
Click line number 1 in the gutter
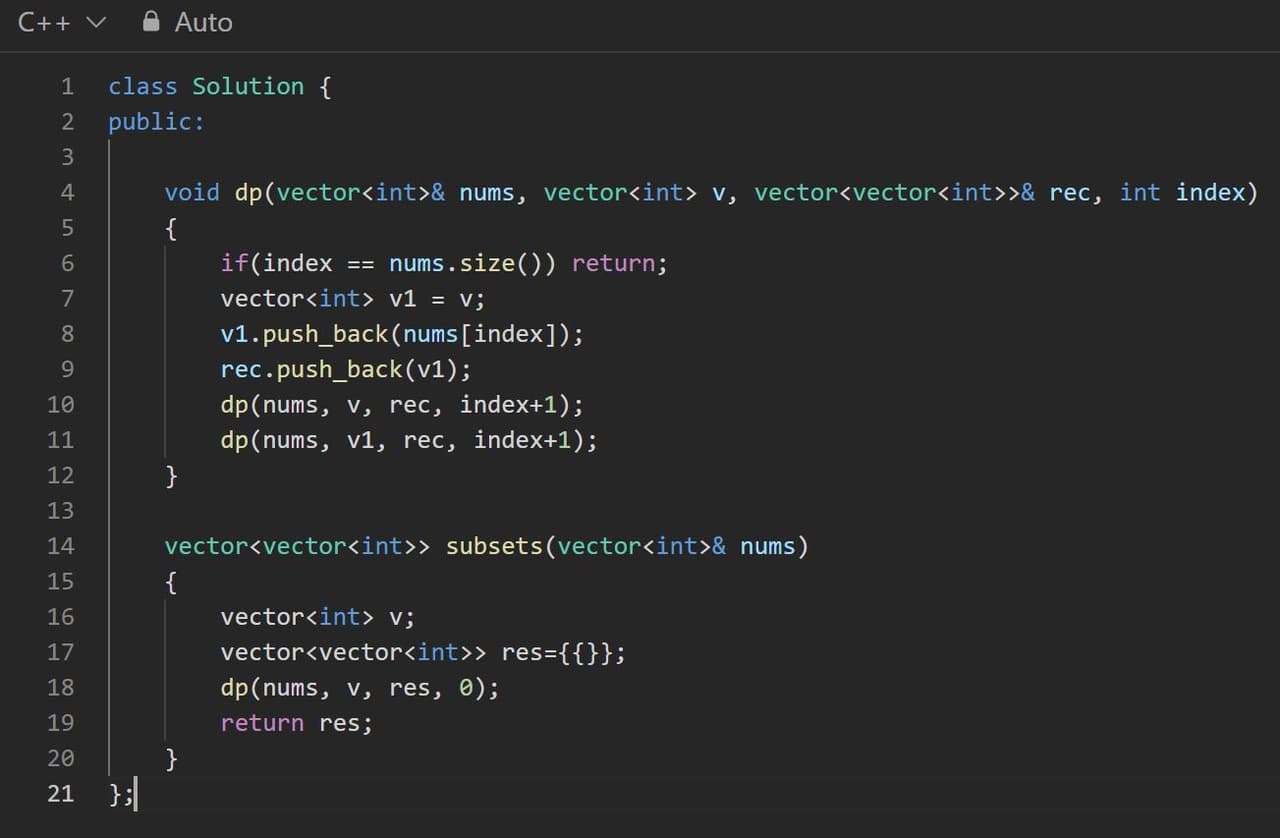pos(67,87)
